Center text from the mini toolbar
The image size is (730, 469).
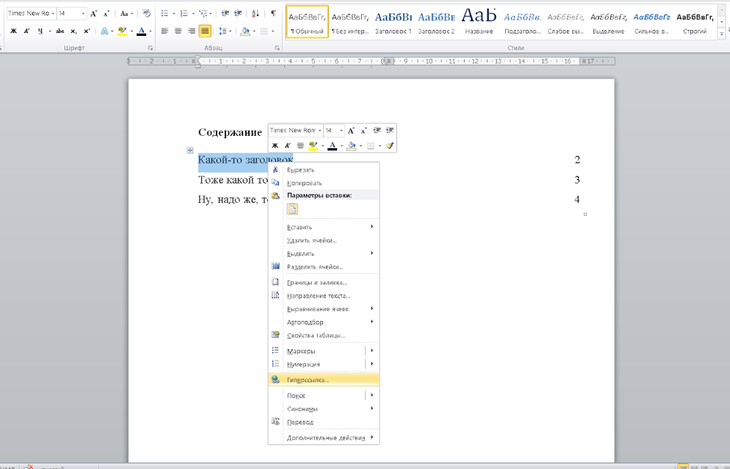[x=300, y=146]
